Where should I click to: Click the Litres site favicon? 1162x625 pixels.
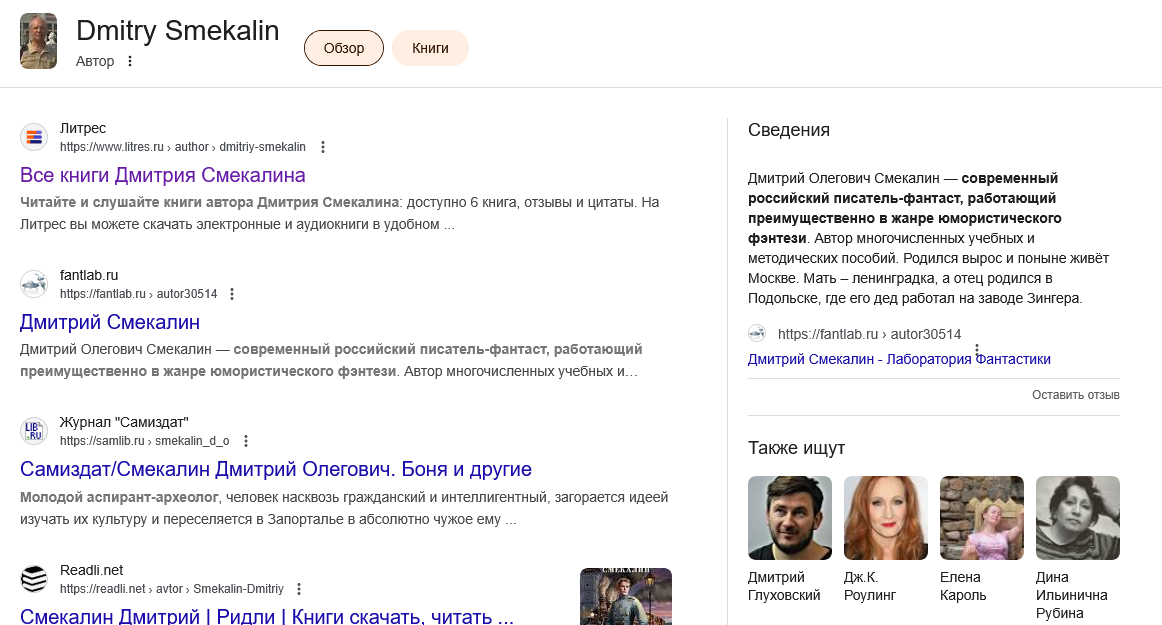(34, 137)
